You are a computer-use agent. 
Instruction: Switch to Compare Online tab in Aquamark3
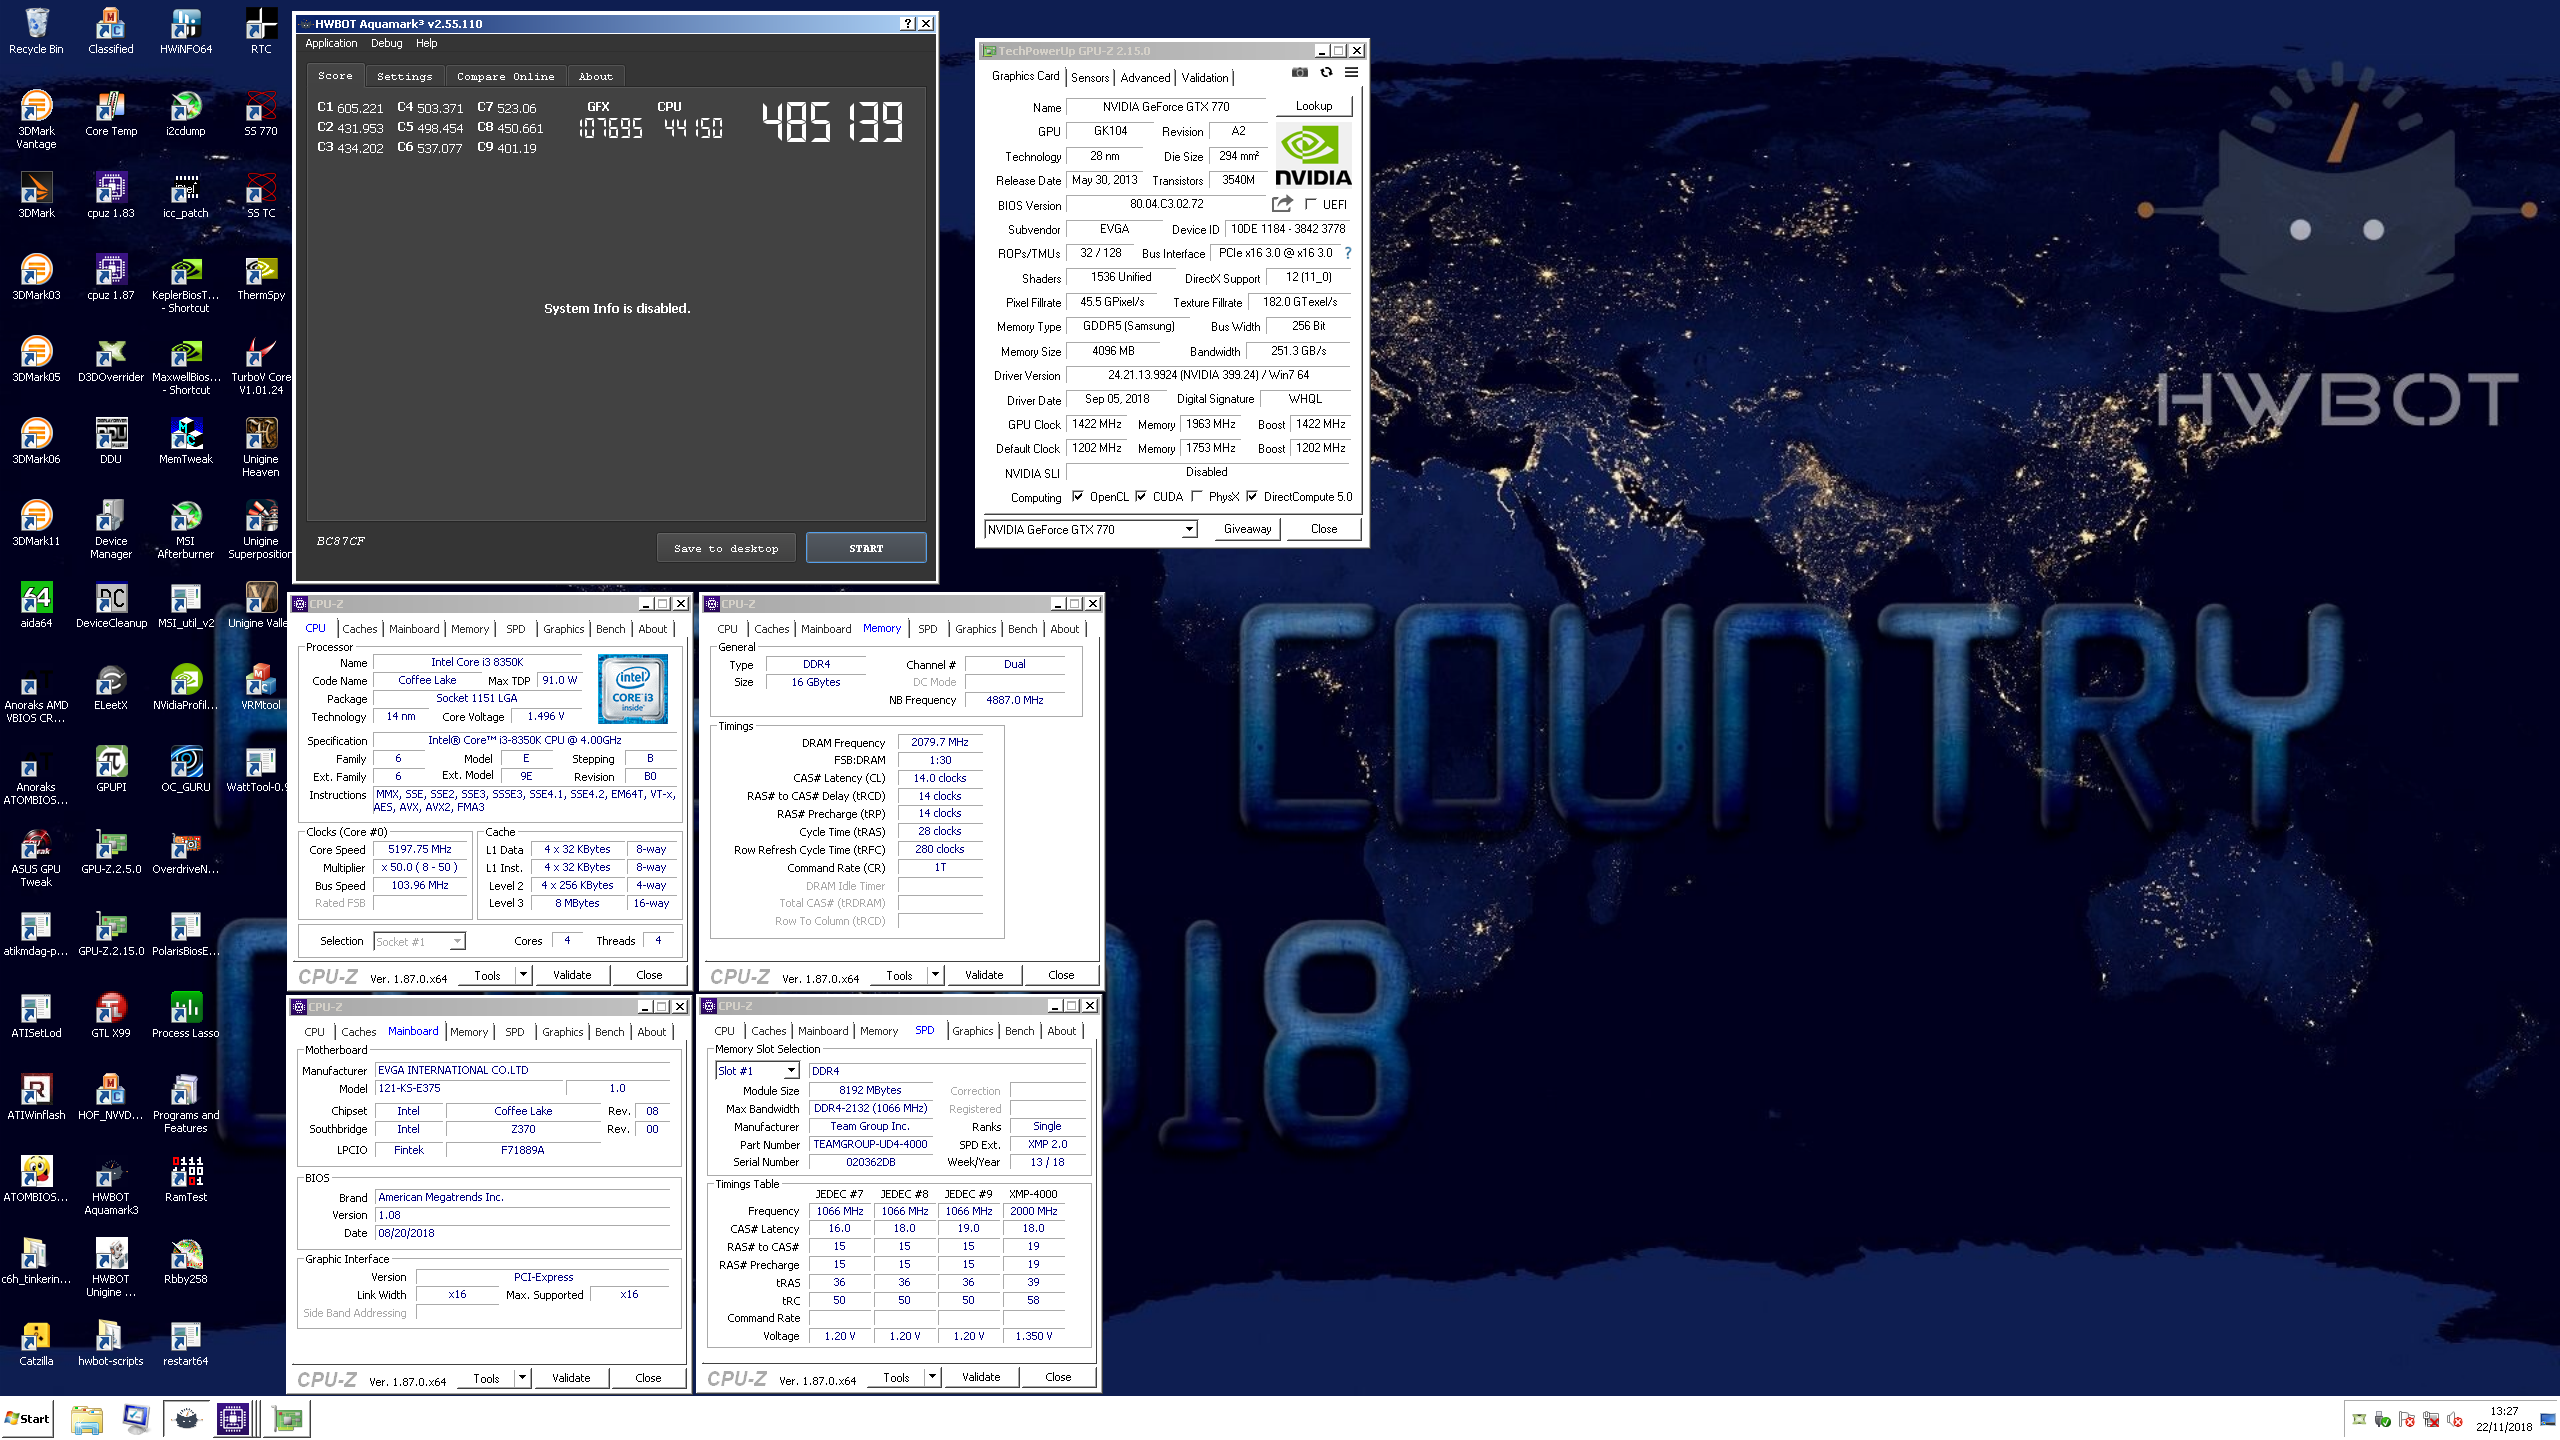(x=506, y=76)
